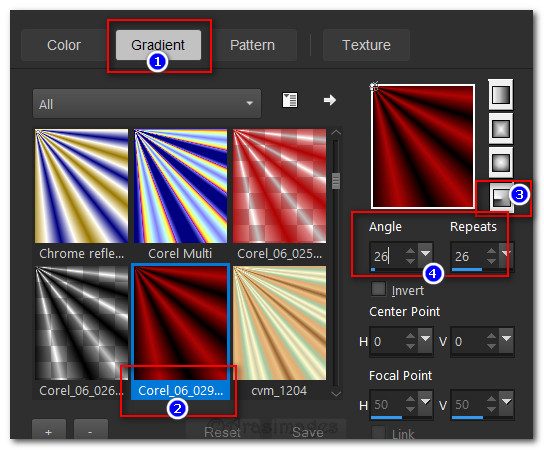The height and width of the screenshot is (450, 544).
Task: Increase Center Point H with up arrow
Action: (410, 336)
